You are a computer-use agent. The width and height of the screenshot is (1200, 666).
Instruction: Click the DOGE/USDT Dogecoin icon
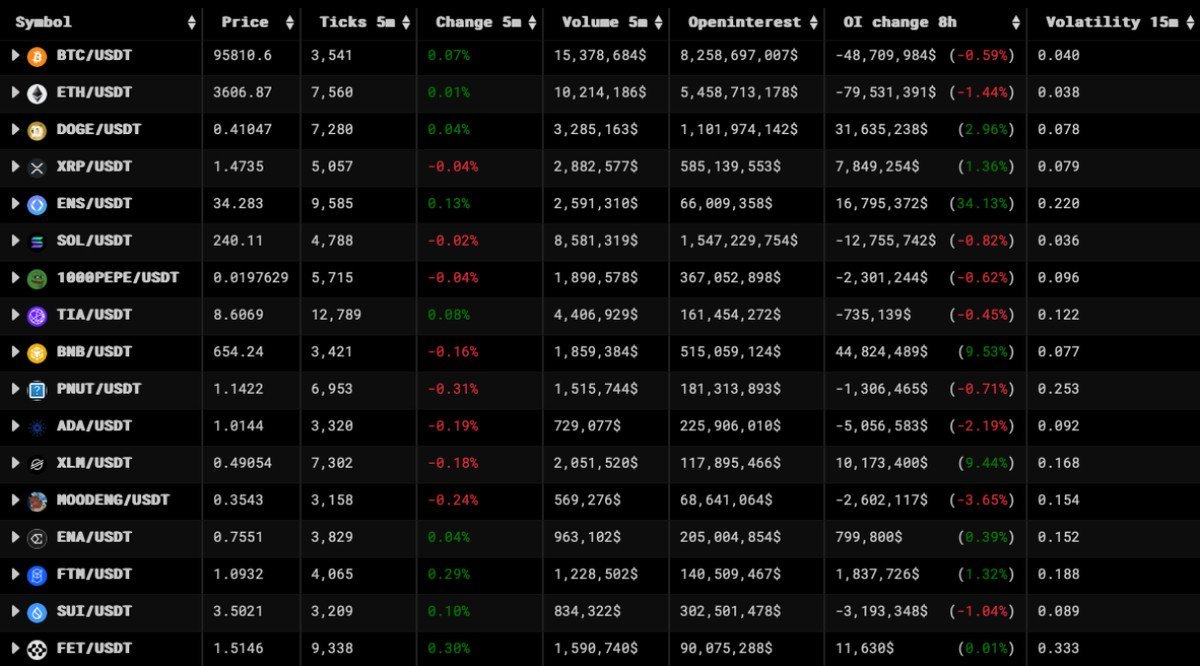tap(37, 130)
